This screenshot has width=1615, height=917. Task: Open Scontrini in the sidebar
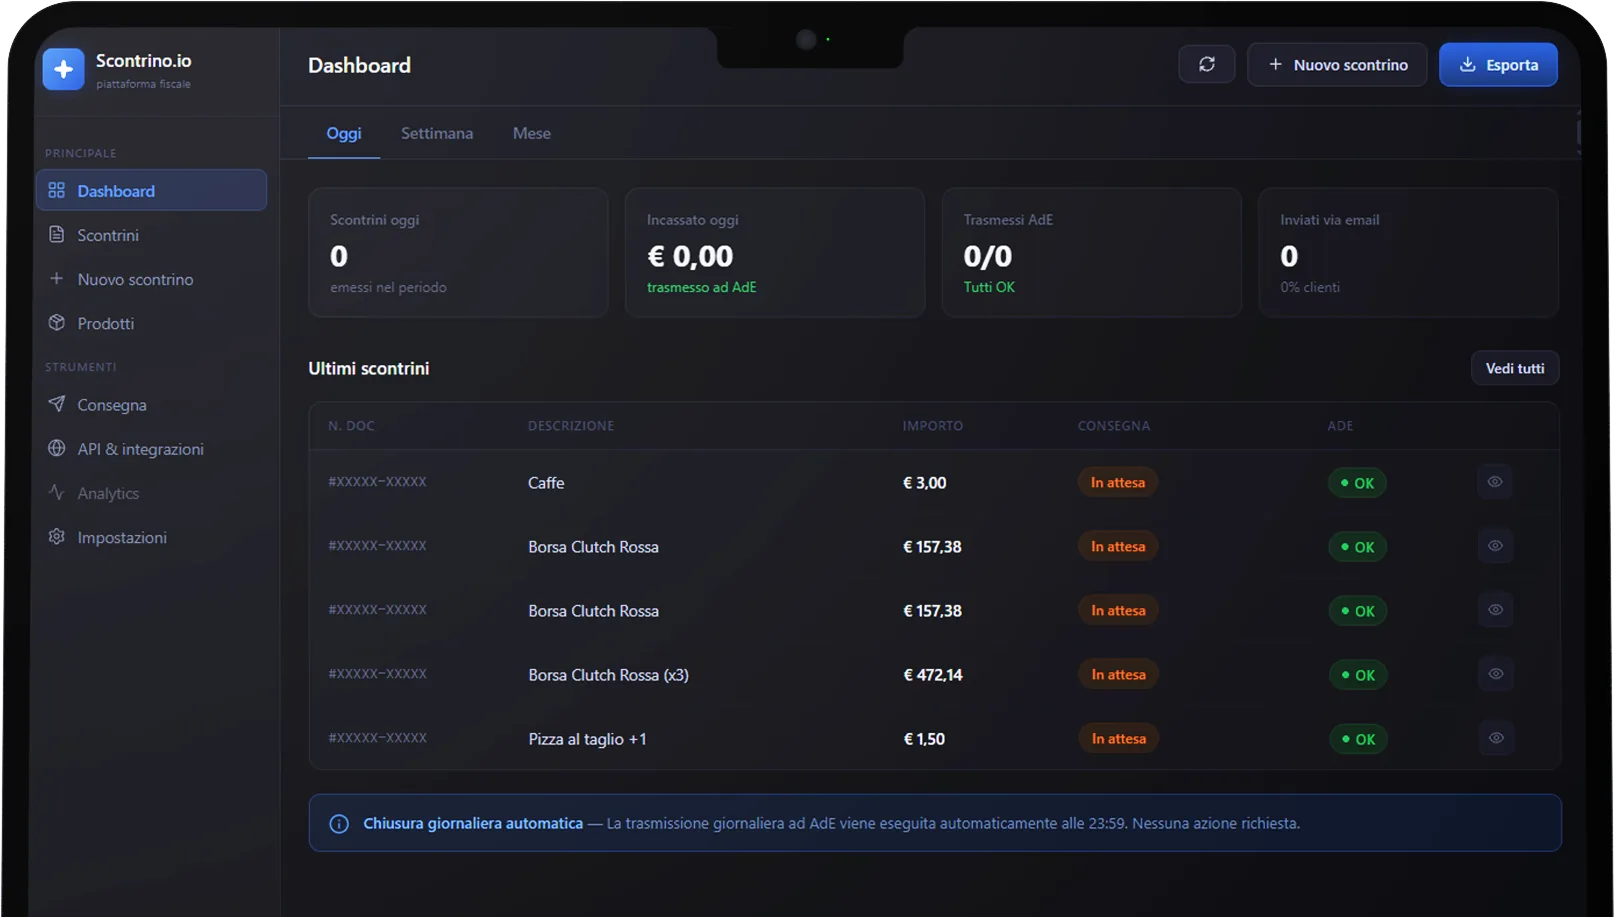[152, 235]
